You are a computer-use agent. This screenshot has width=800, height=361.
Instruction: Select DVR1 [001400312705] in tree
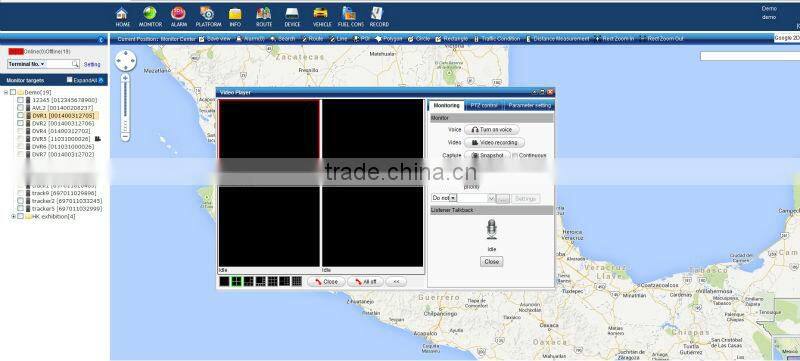[63, 116]
